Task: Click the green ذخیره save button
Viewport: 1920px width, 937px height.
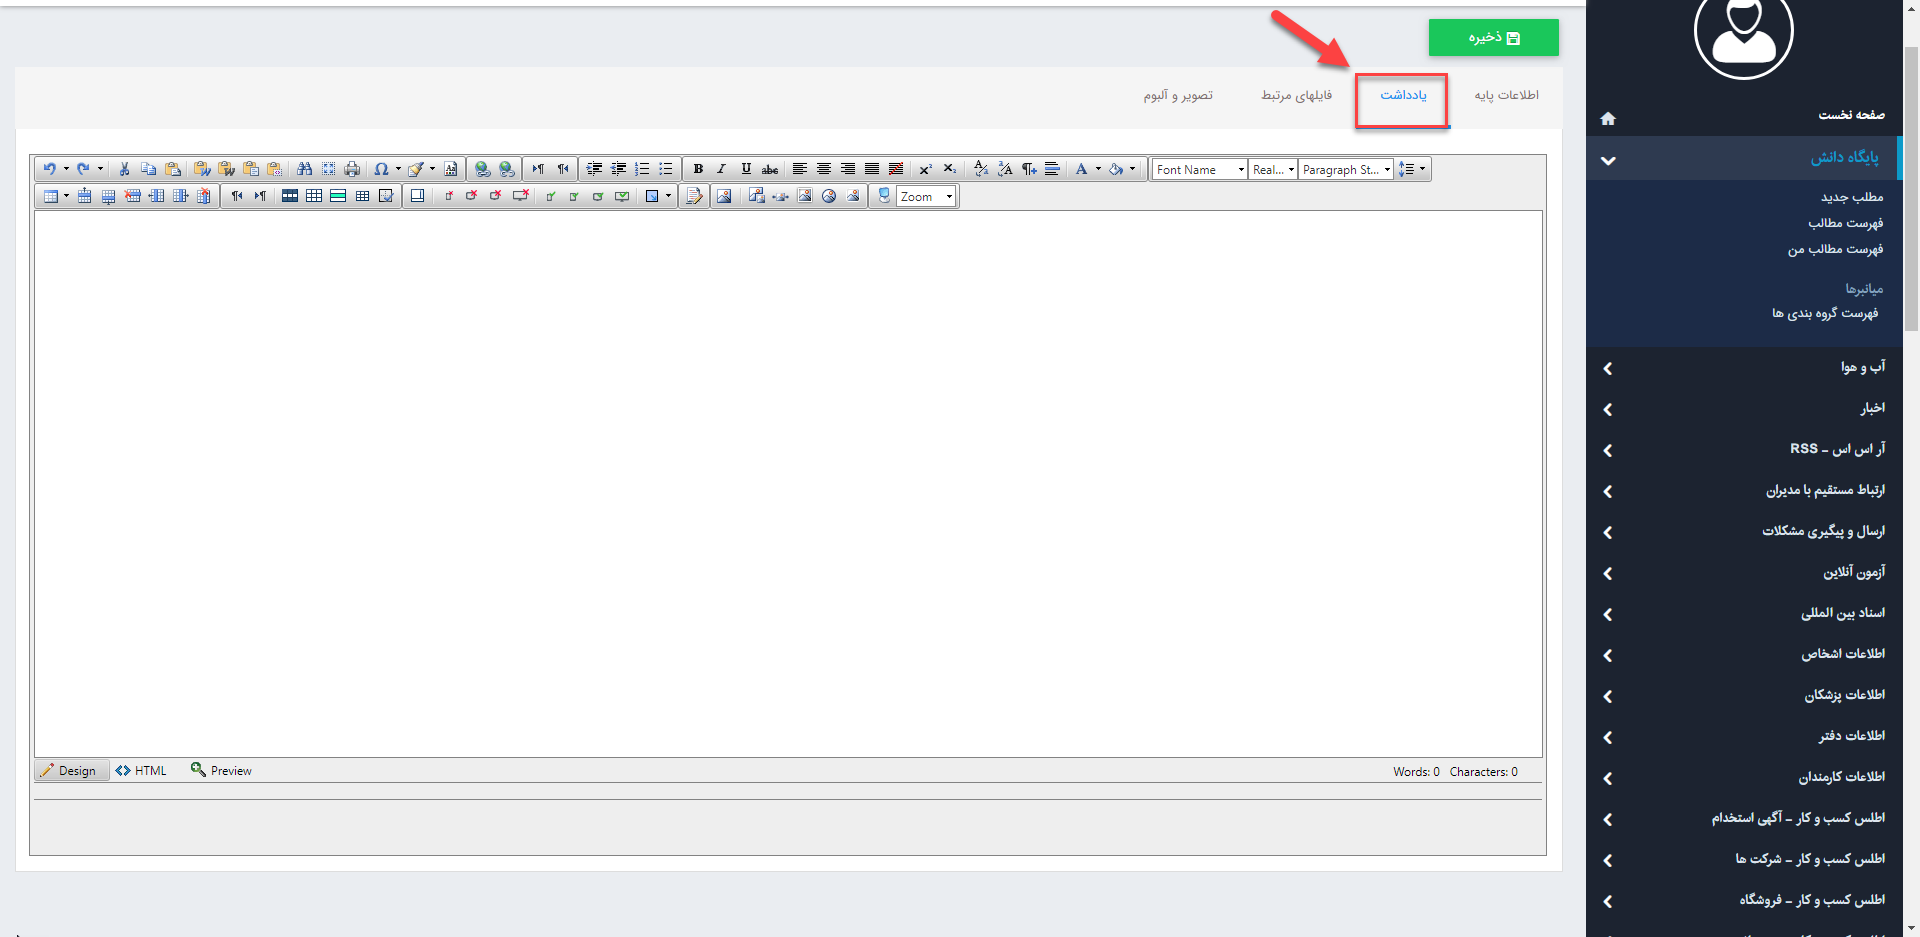Action: click(1493, 38)
